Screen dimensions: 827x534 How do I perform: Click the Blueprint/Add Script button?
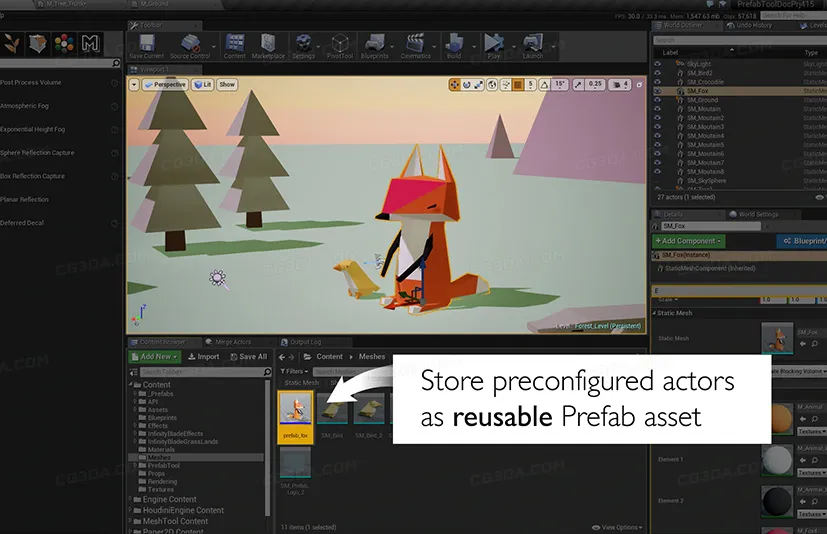click(802, 241)
